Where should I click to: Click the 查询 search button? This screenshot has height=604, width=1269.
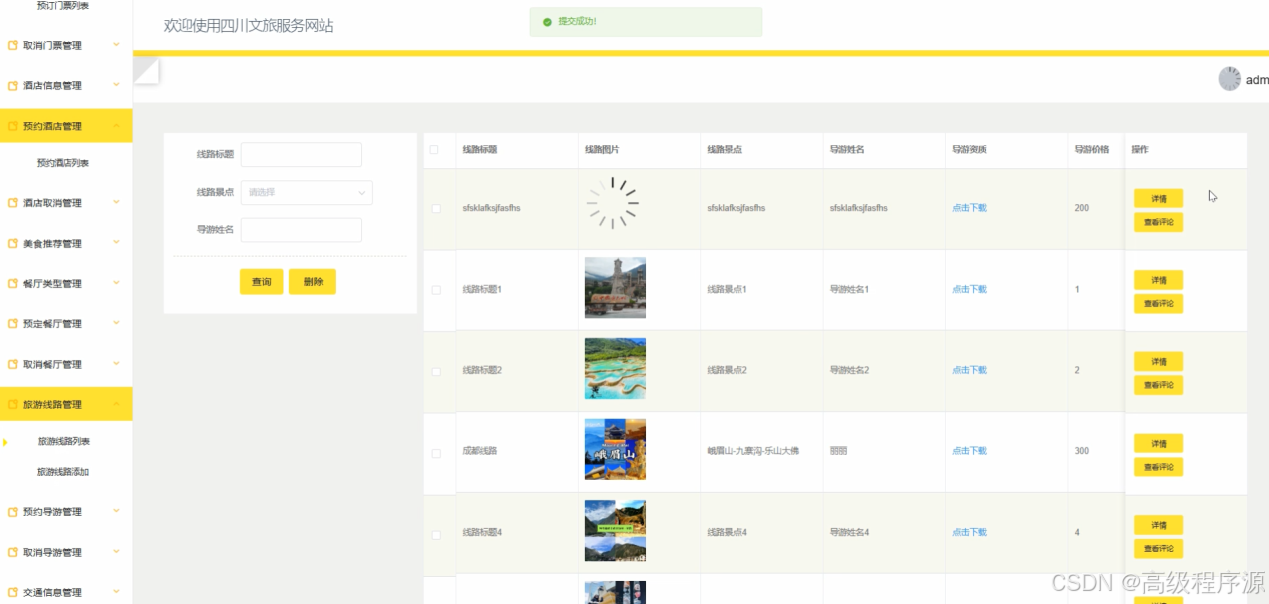[x=262, y=282]
